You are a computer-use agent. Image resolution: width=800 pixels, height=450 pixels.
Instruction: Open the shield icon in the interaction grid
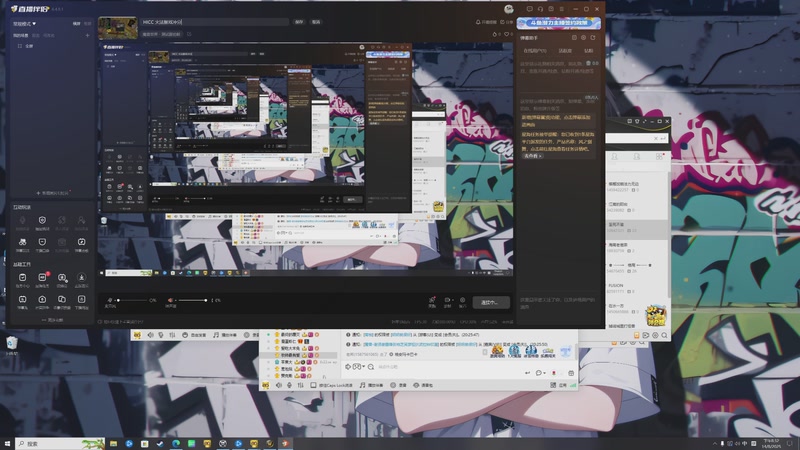click(x=42, y=220)
